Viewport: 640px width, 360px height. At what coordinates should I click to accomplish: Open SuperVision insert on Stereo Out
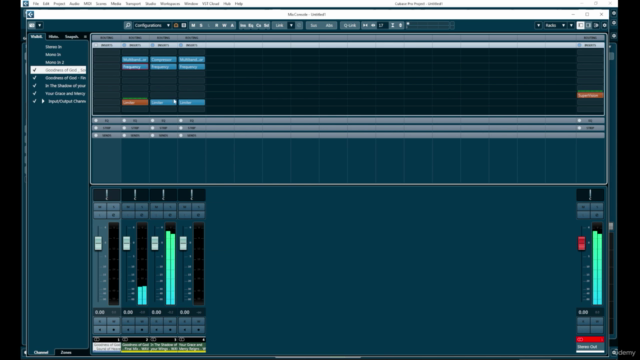click(x=590, y=96)
